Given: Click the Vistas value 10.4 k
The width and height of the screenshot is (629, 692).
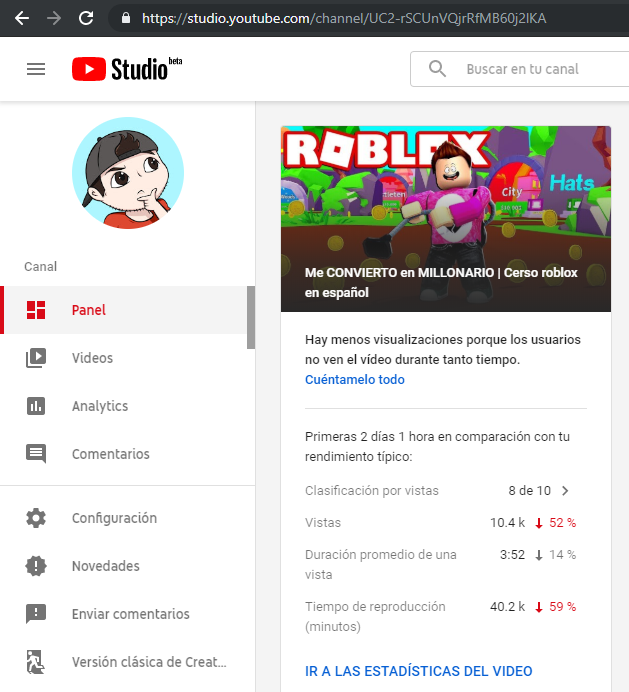Looking at the screenshot, I should (x=507, y=523).
